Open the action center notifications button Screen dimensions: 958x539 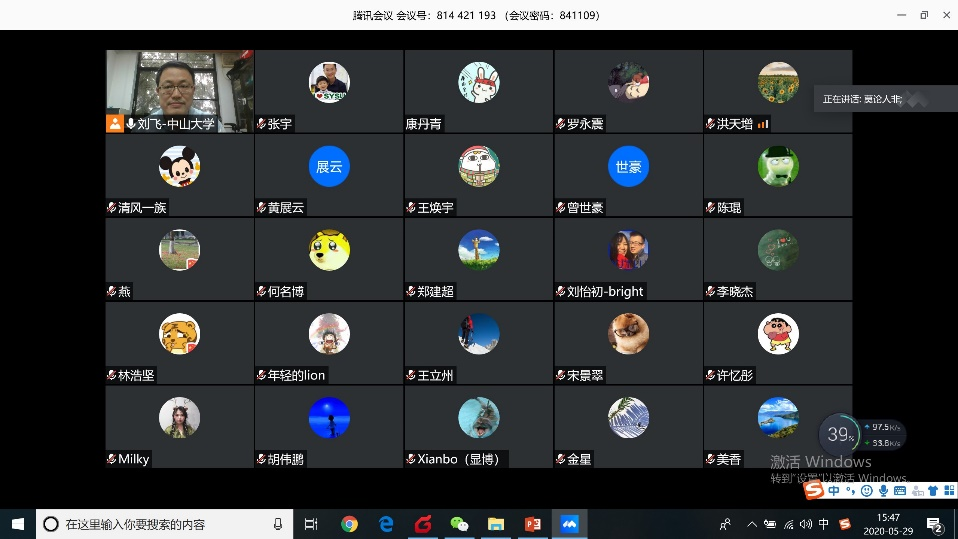(934, 524)
